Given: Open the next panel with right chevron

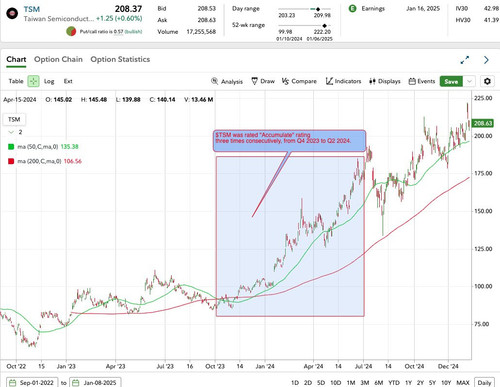Looking at the screenshot, I should pyautogui.click(x=486, y=60).
